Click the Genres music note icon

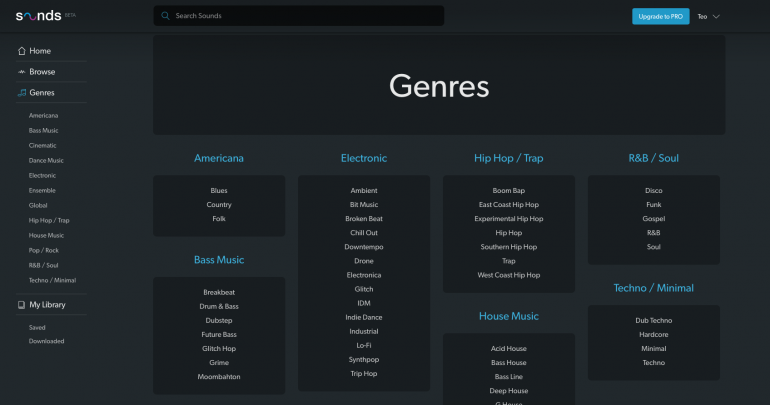(x=22, y=93)
